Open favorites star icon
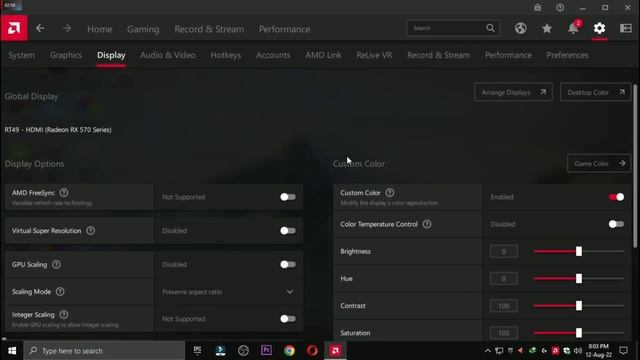 click(x=547, y=28)
